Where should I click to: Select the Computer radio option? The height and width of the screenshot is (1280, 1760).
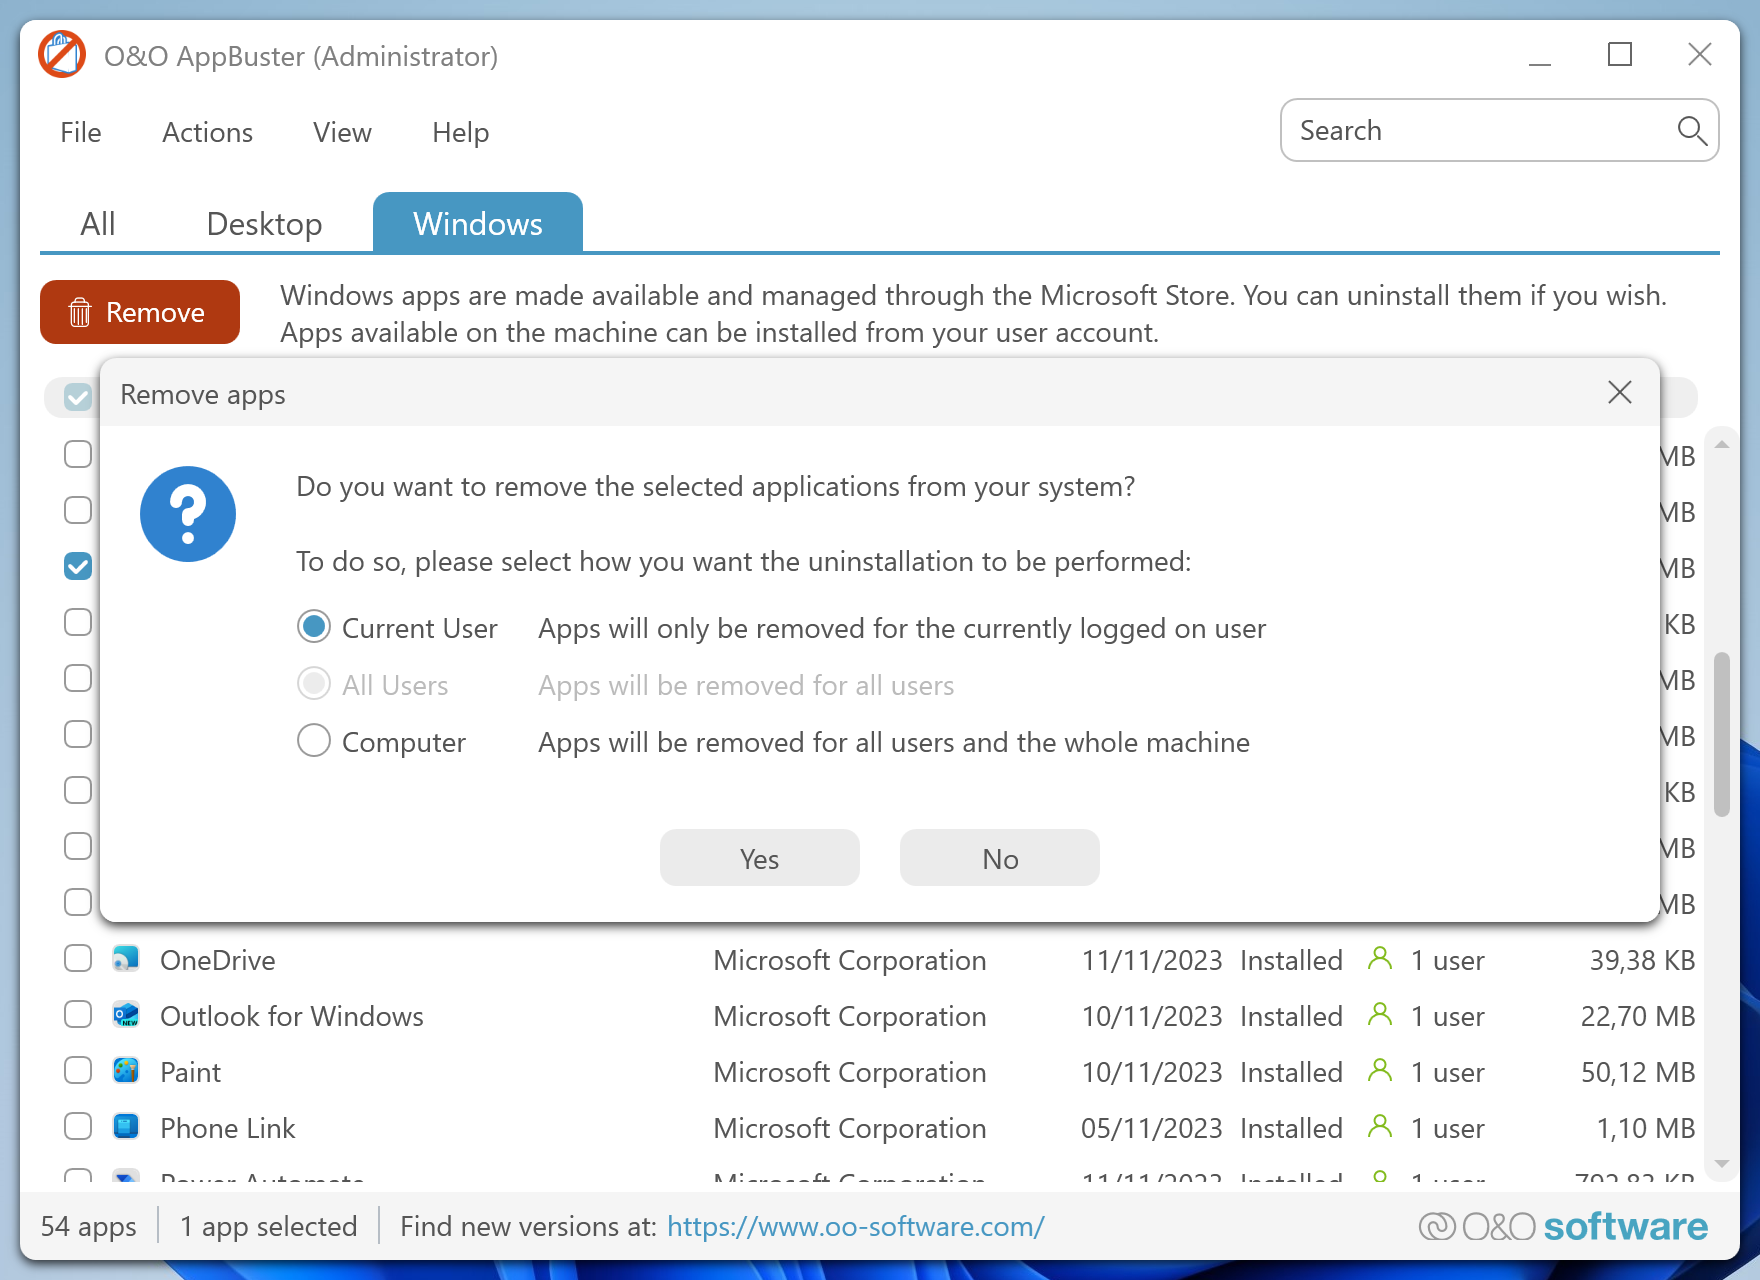pos(314,741)
